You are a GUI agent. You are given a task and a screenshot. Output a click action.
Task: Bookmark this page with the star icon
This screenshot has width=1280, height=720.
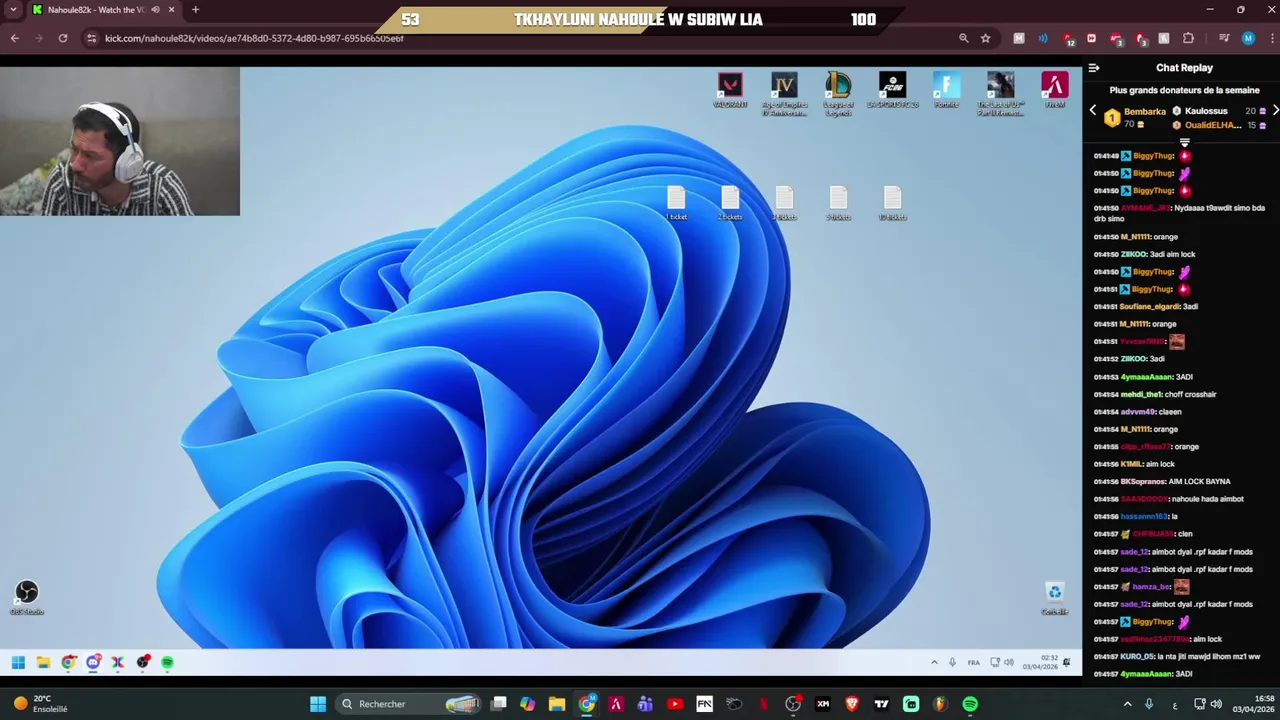[986, 38]
